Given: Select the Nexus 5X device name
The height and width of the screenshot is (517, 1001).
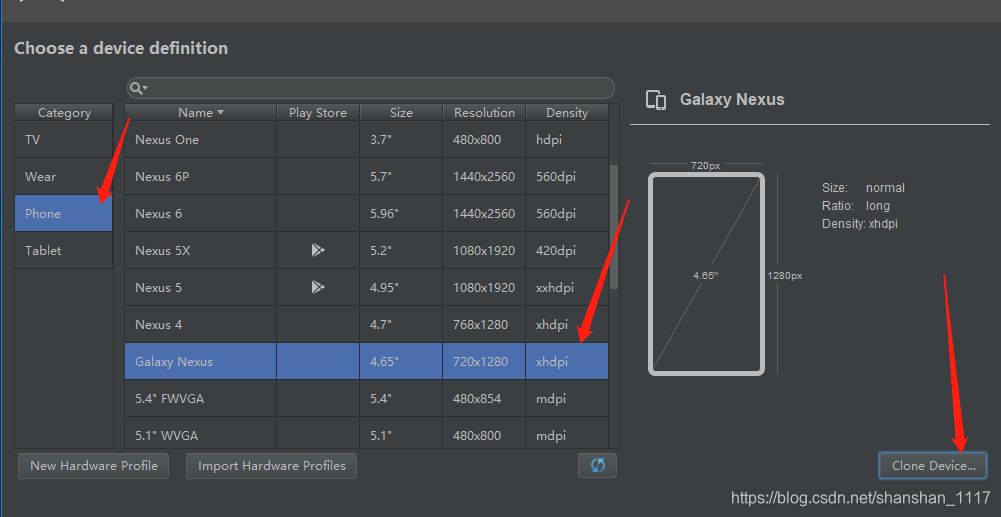Looking at the screenshot, I should pyautogui.click(x=163, y=250).
